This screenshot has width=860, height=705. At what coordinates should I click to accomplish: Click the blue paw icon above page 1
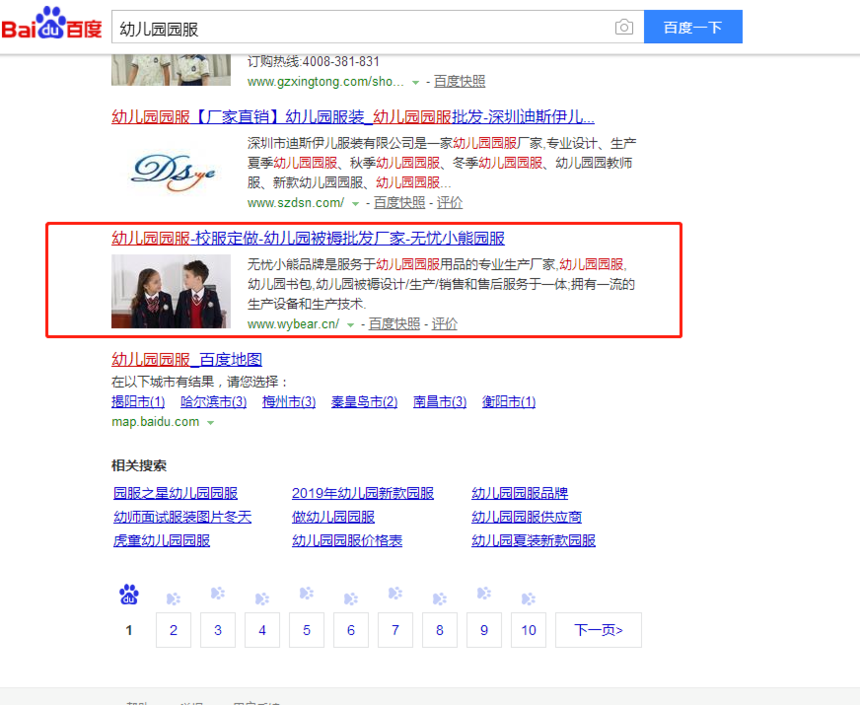coord(129,595)
